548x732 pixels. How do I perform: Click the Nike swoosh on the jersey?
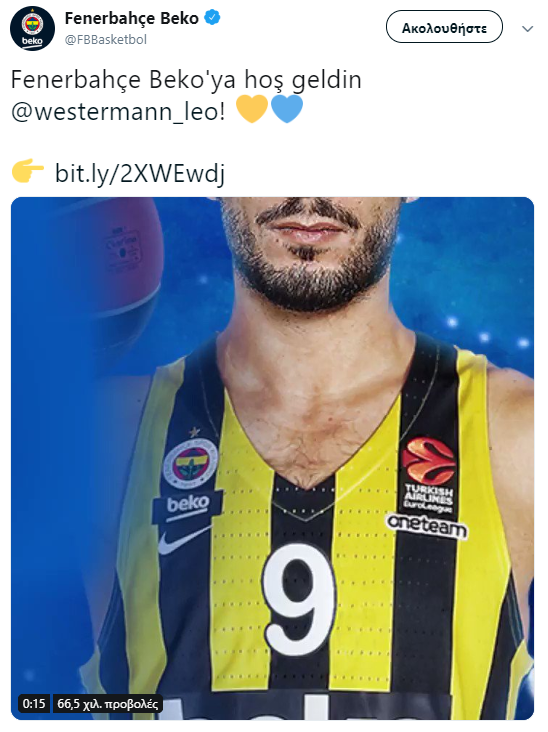(184, 540)
